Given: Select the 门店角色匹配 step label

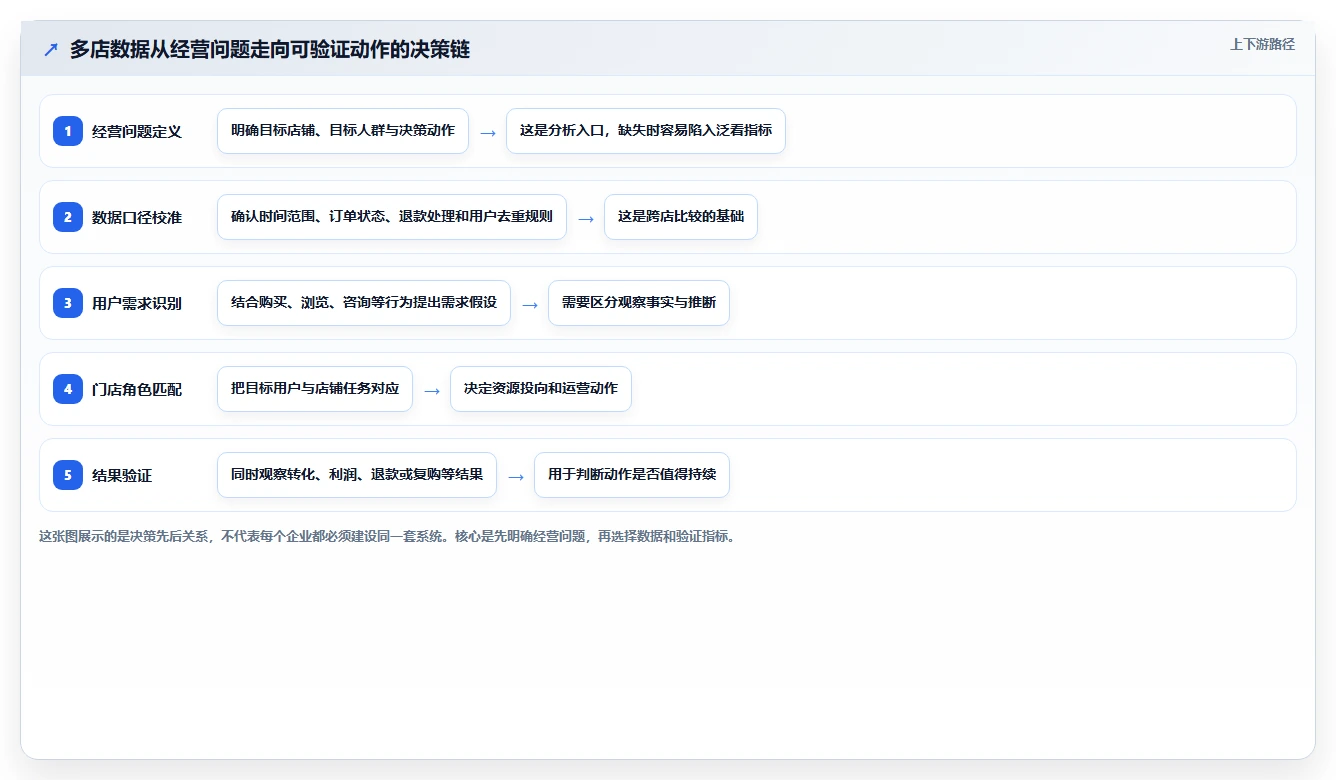Looking at the screenshot, I should (x=137, y=389).
